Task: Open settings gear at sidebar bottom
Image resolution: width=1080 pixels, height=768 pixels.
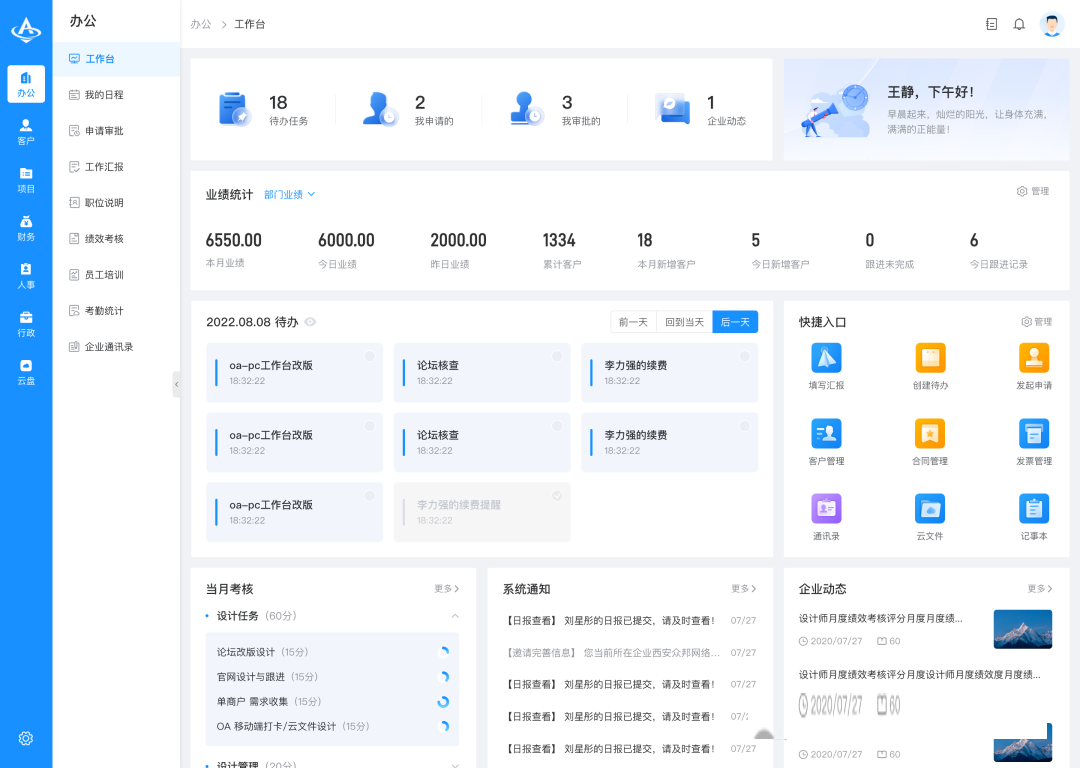Action: tap(26, 738)
